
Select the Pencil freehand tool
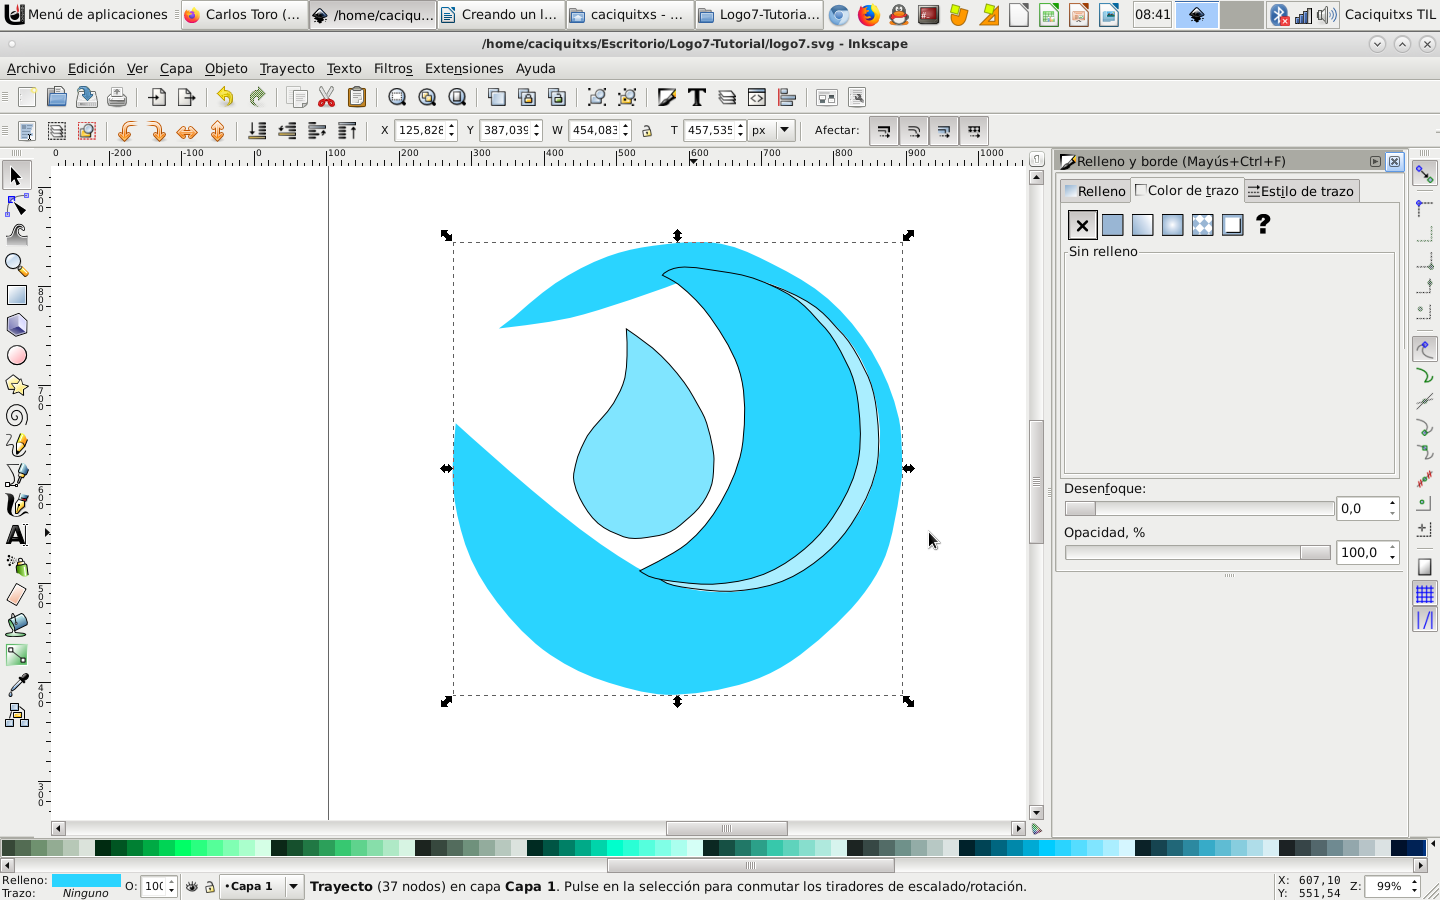pos(17,445)
